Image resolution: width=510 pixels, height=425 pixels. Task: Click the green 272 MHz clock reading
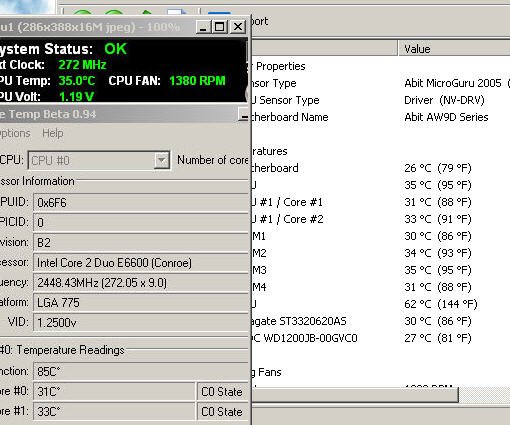pos(82,65)
